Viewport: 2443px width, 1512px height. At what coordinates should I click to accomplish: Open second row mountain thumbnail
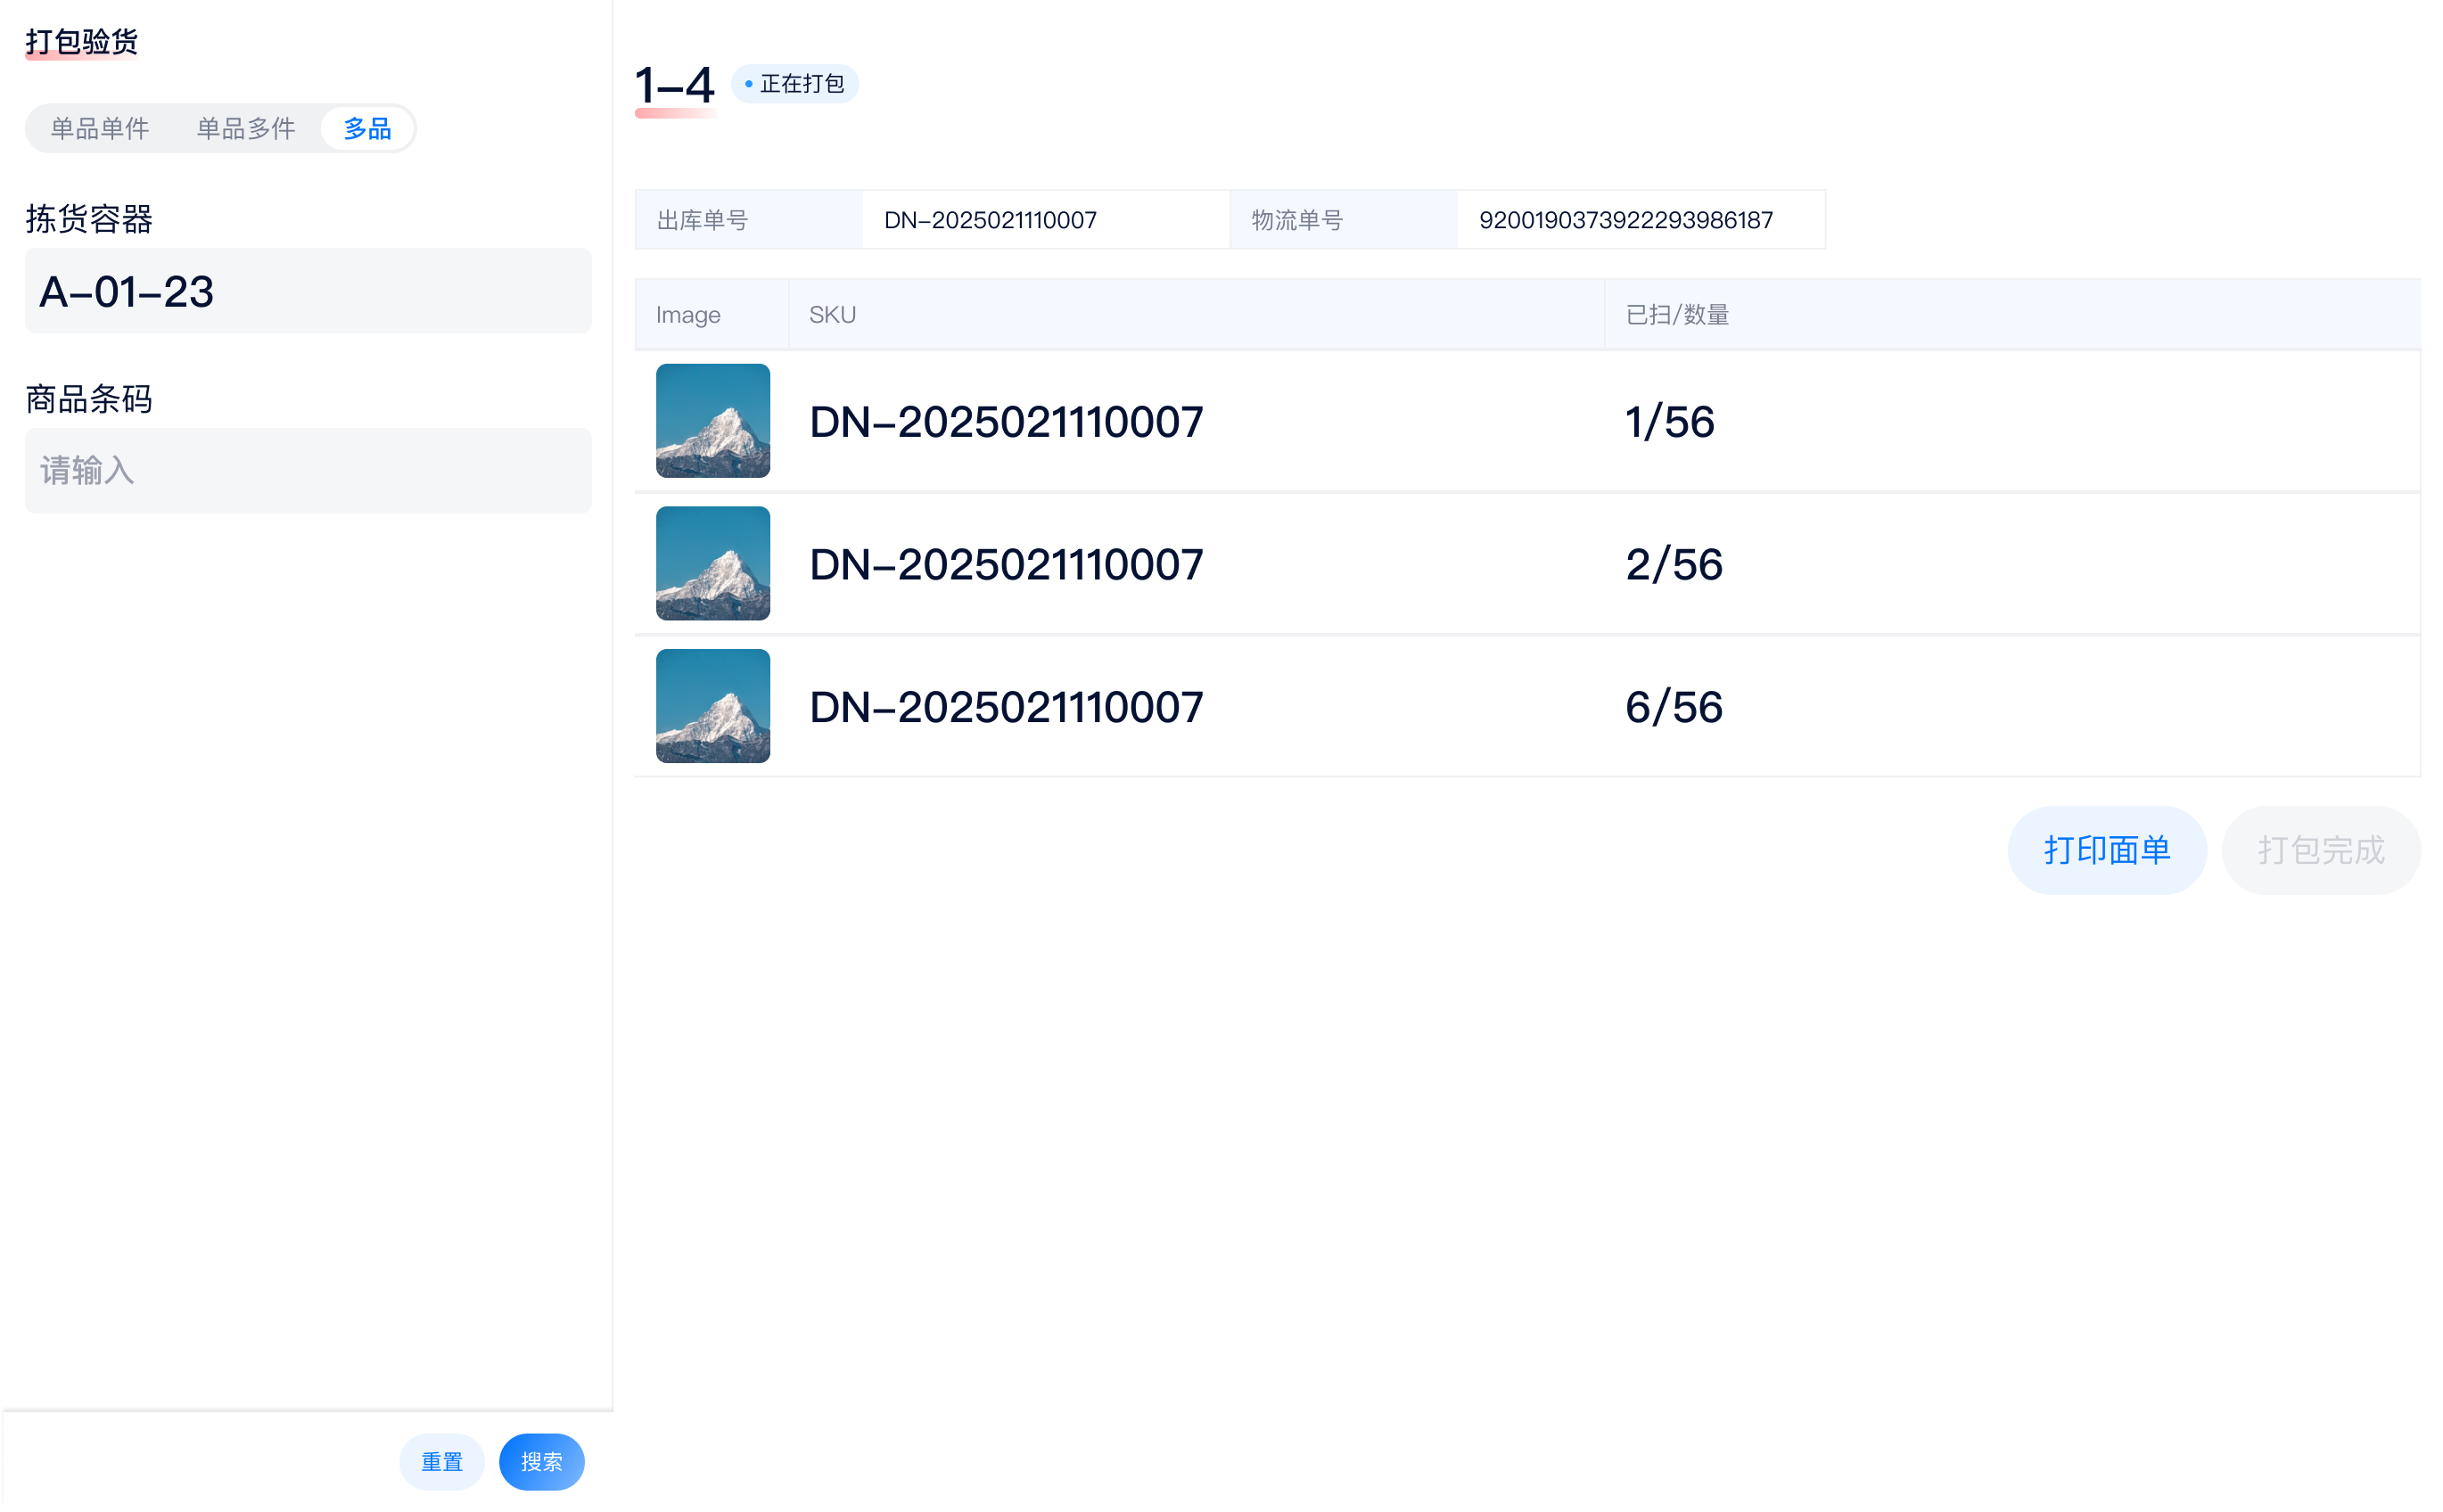[x=712, y=564]
